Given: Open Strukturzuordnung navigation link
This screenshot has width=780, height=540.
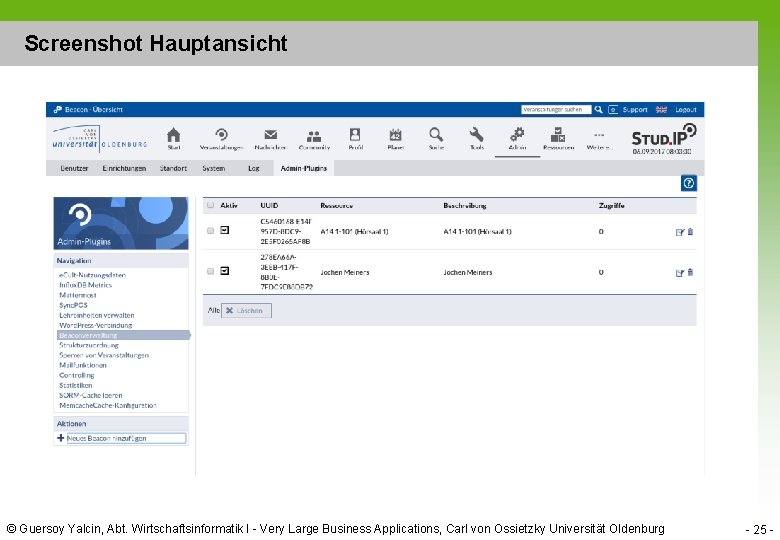Looking at the screenshot, I should (89, 345).
